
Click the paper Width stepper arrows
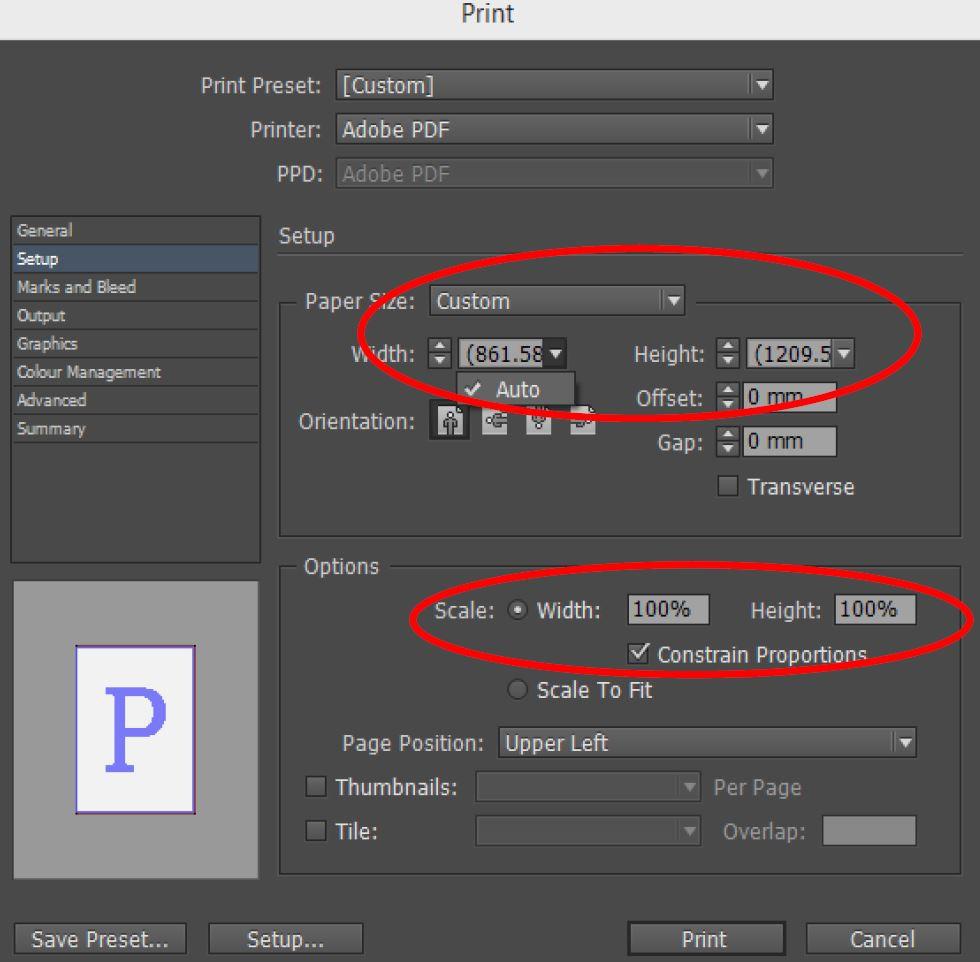[439, 353]
